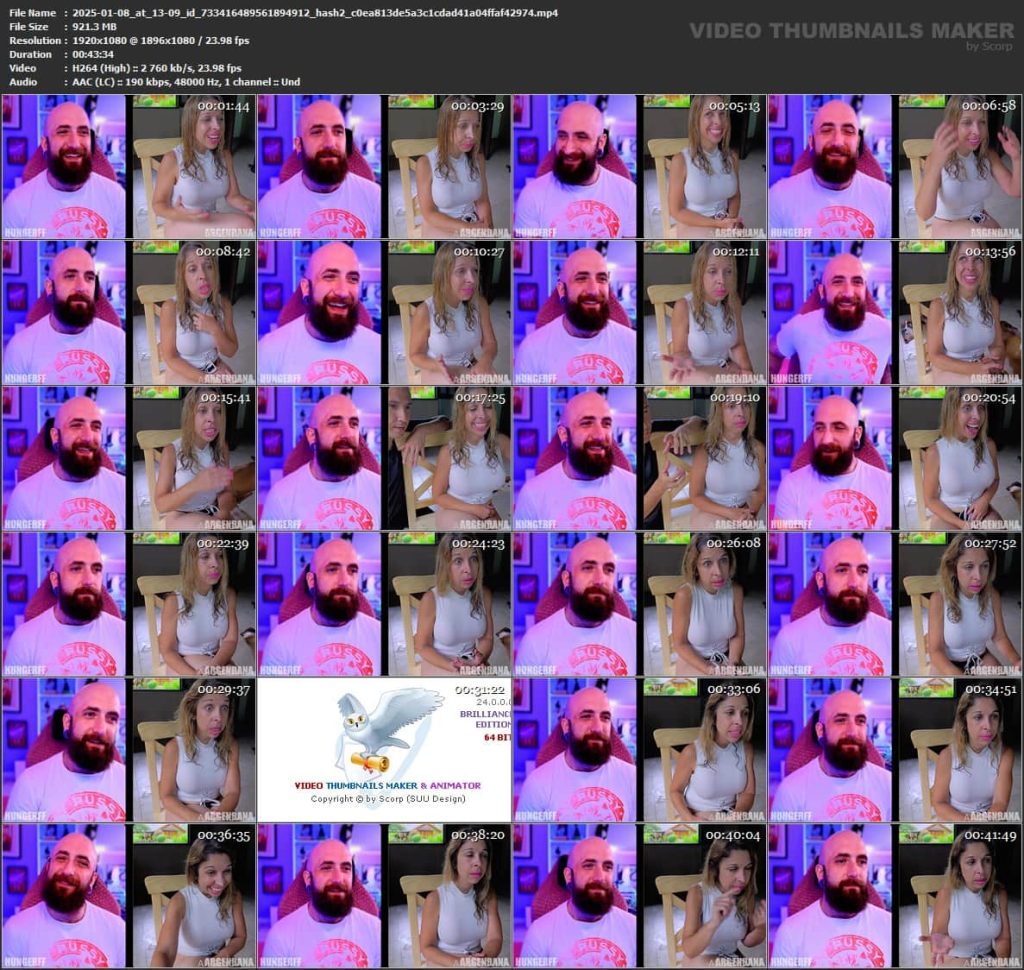Open the thumbnail at 00:08:42
Viewport: 1024px width, 970px height.
[x=129, y=312]
